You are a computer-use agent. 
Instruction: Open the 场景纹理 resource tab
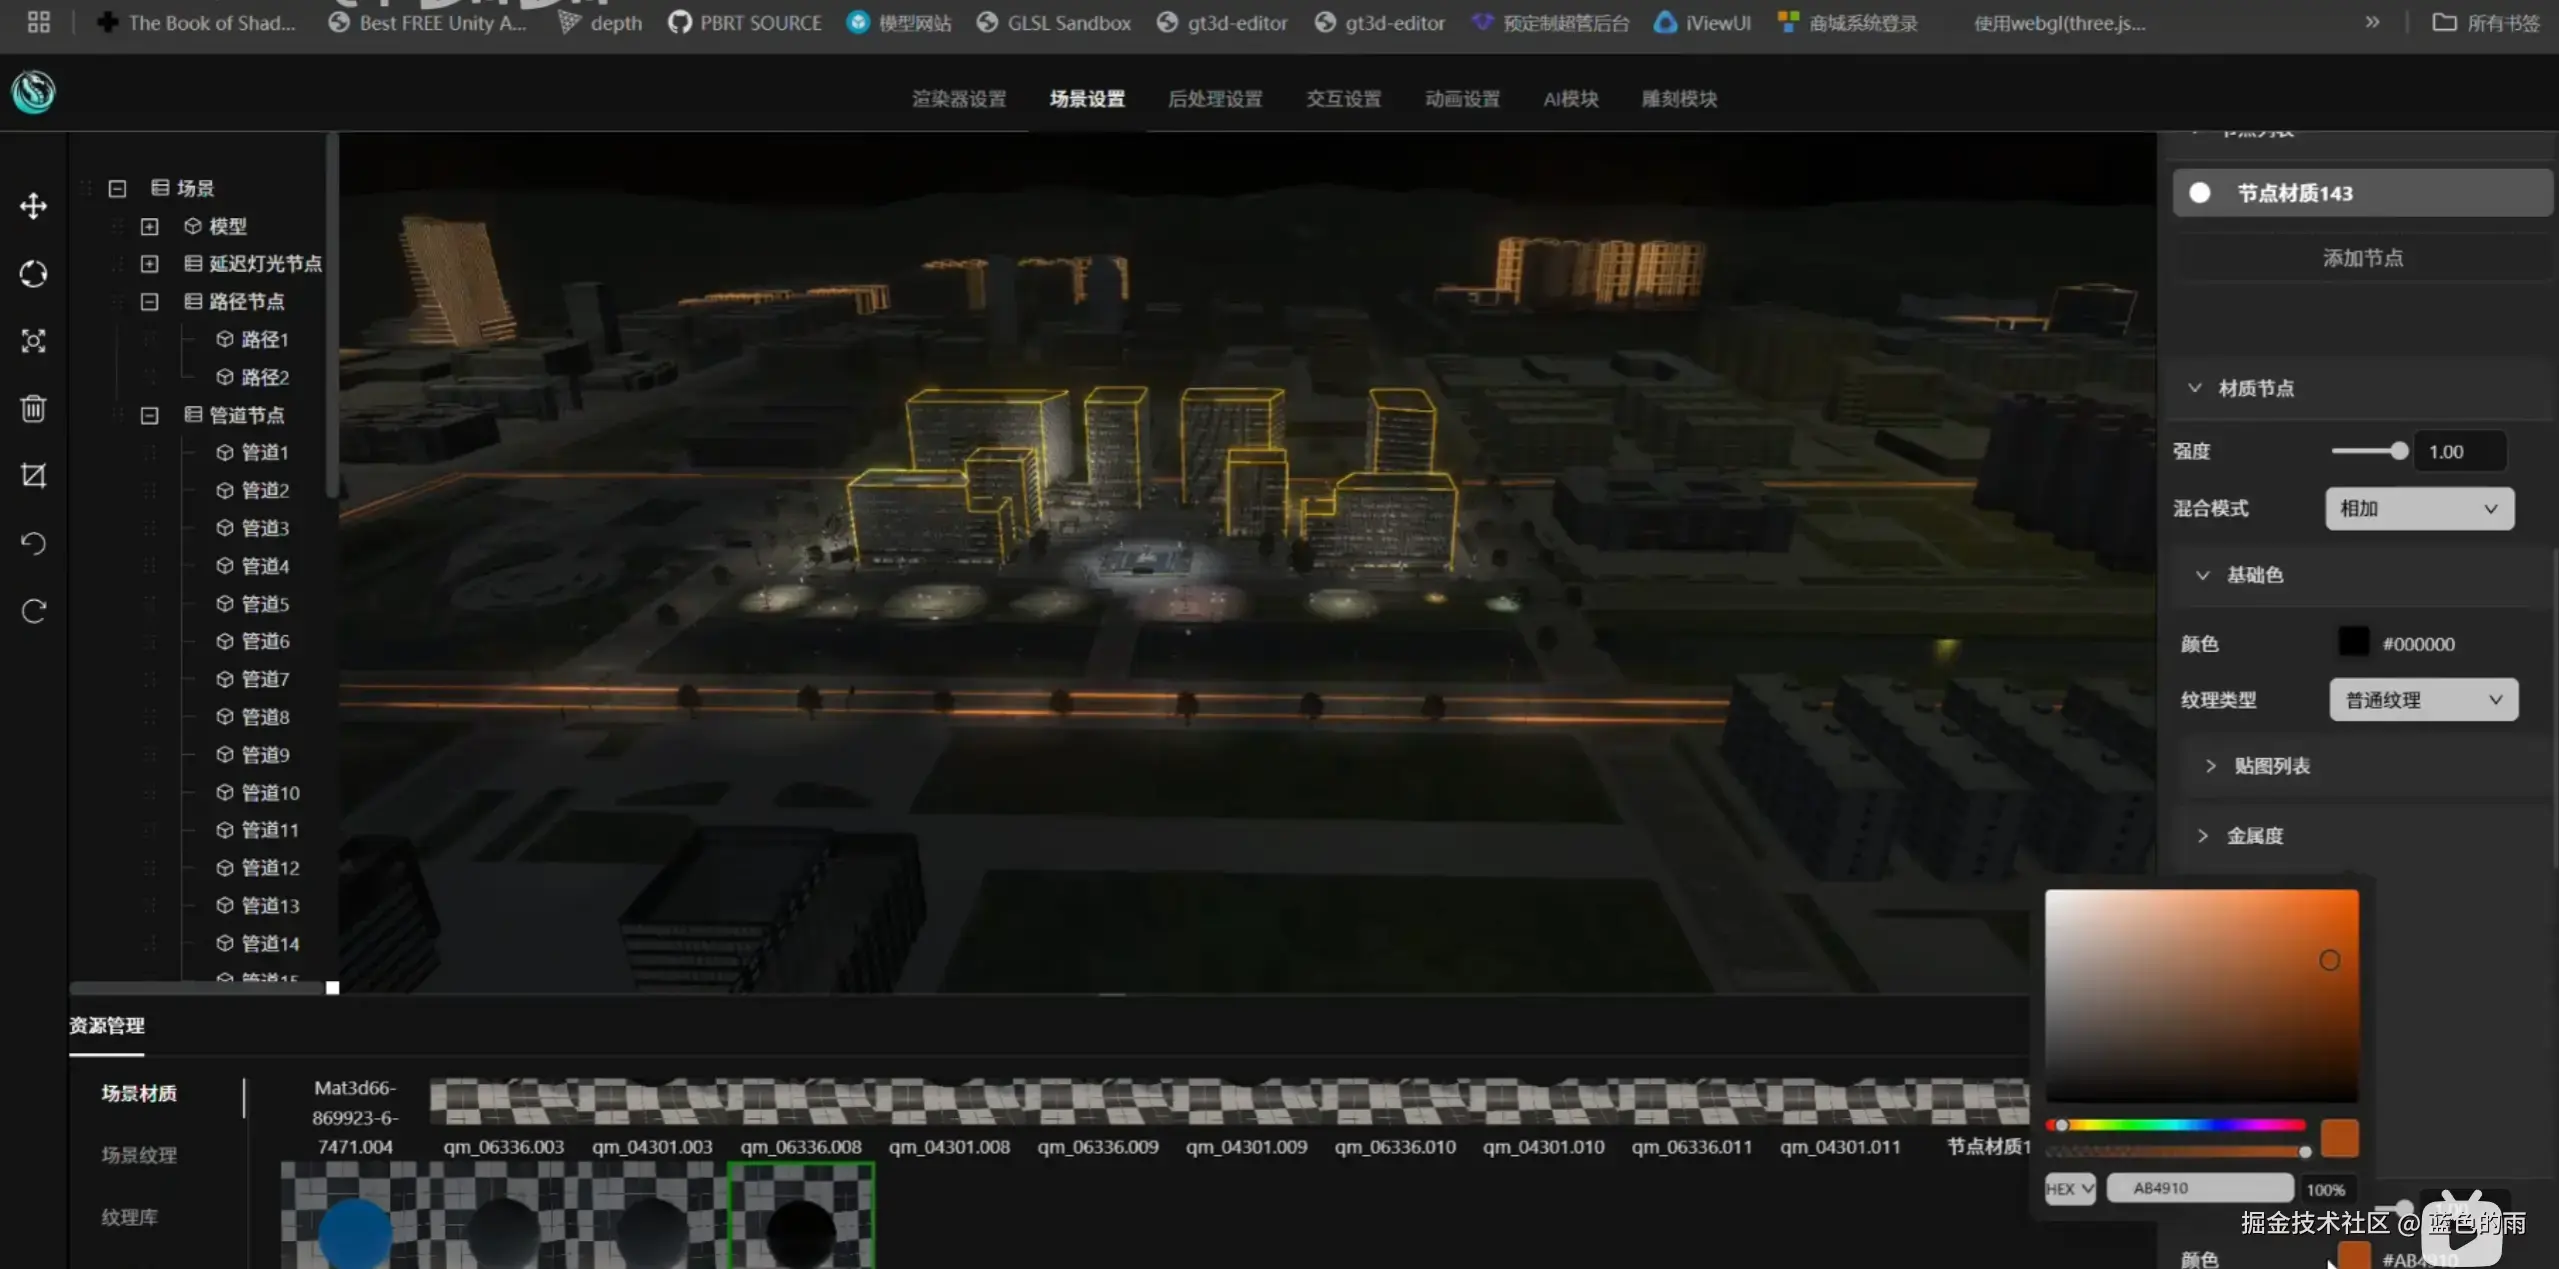pos(139,1155)
